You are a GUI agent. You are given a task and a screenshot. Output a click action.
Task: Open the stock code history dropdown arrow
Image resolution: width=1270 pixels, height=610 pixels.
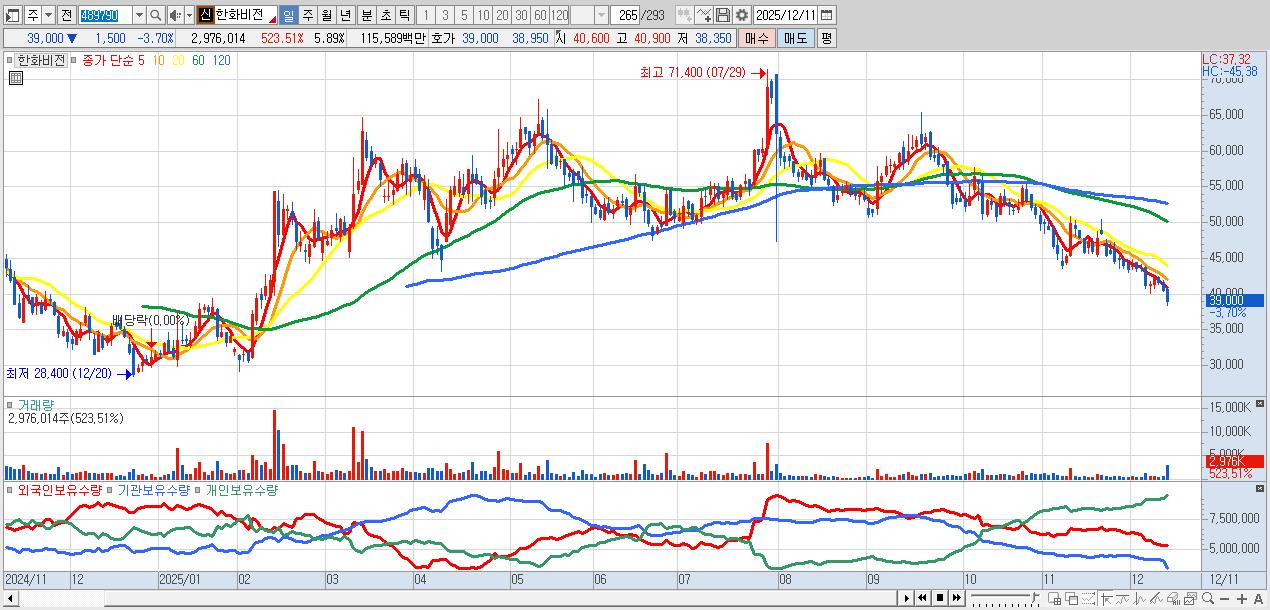pos(139,15)
